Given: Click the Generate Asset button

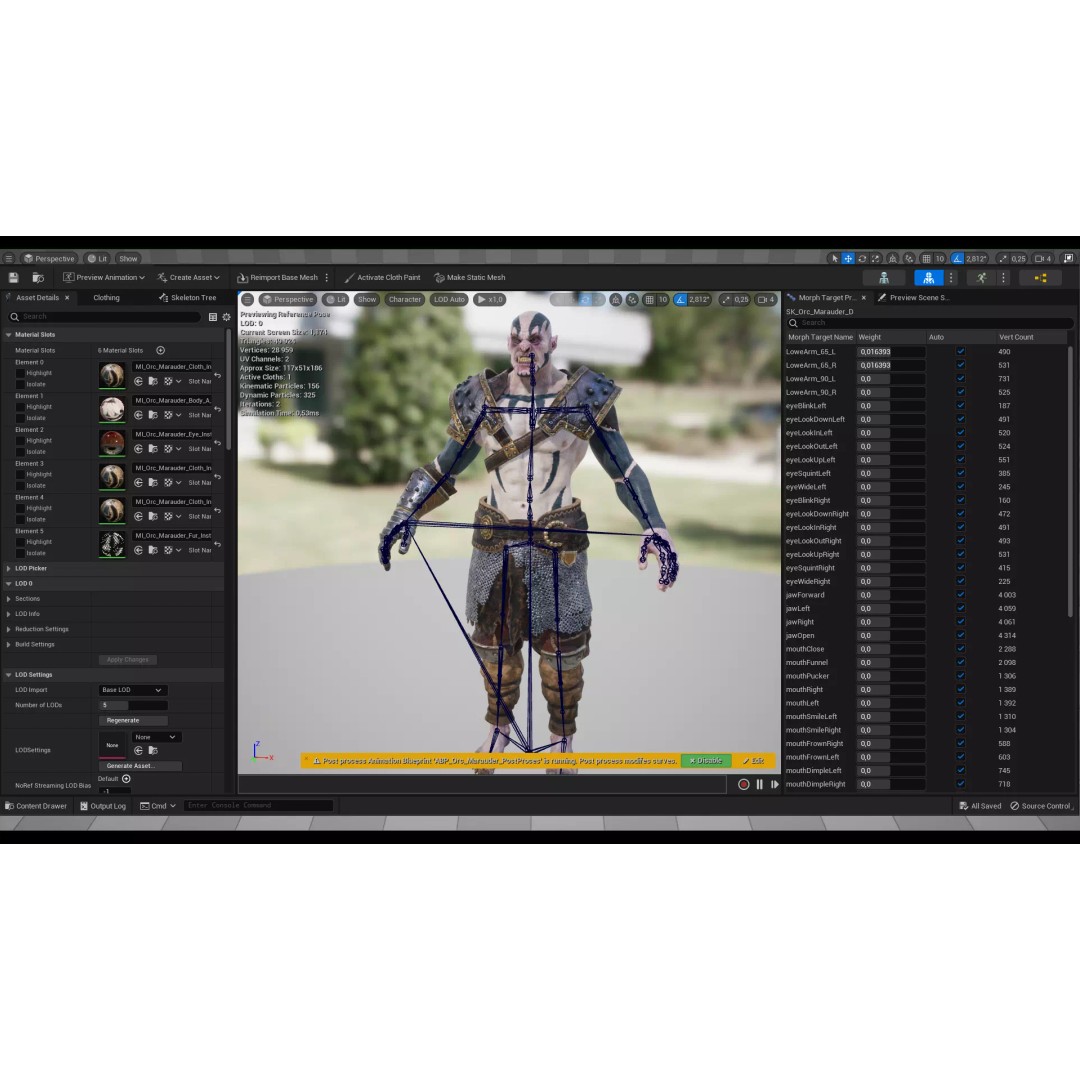Looking at the screenshot, I should click(x=140, y=766).
